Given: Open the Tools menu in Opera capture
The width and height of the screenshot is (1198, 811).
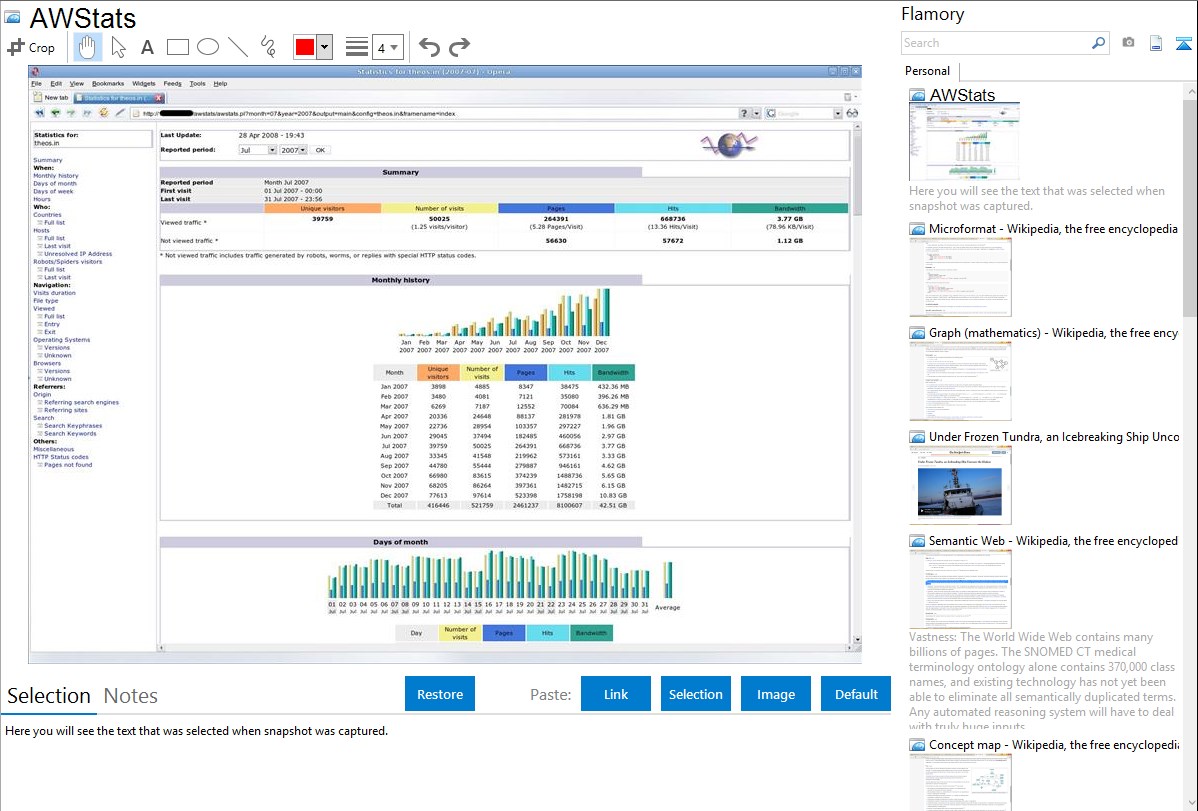Looking at the screenshot, I should (197, 84).
